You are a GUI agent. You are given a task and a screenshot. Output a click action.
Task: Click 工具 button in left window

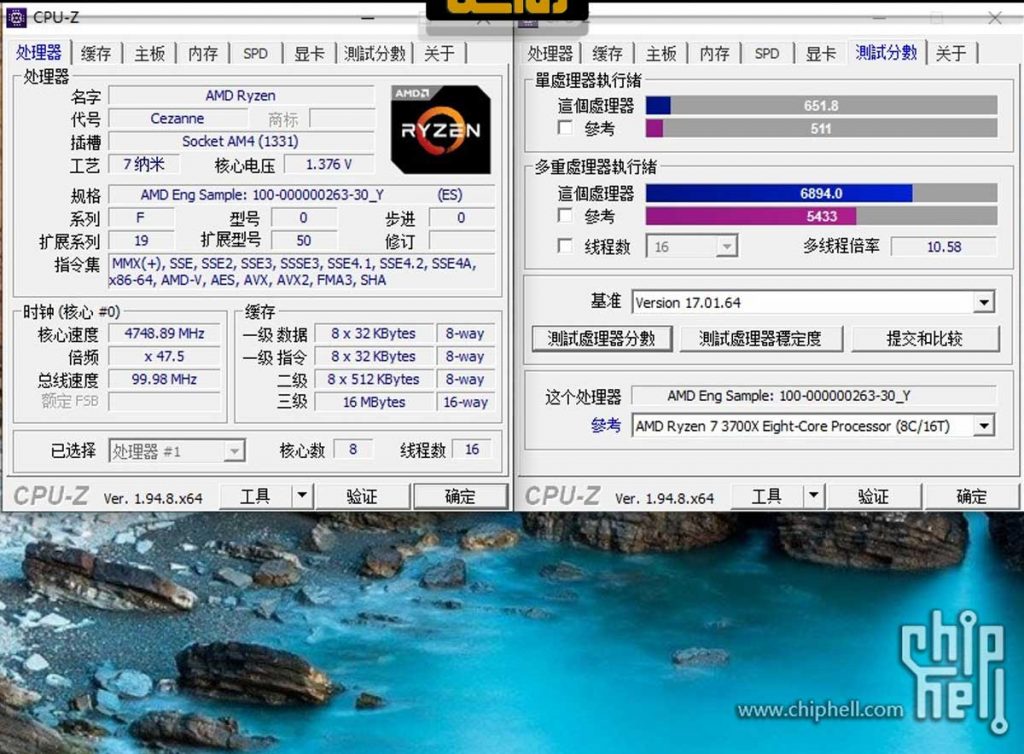[x=255, y=496]
